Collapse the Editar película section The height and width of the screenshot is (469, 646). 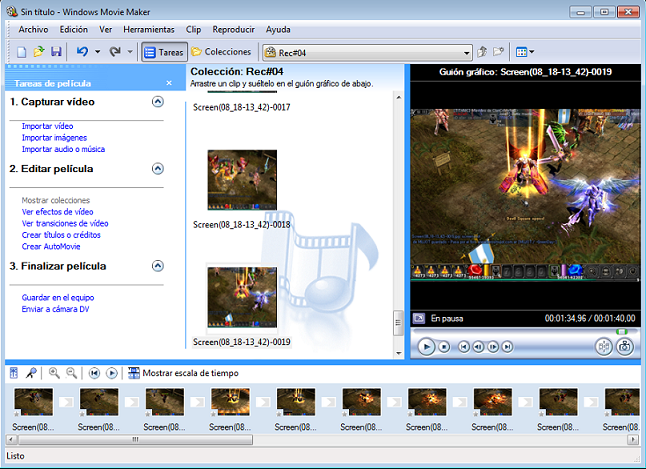point(158,169)
